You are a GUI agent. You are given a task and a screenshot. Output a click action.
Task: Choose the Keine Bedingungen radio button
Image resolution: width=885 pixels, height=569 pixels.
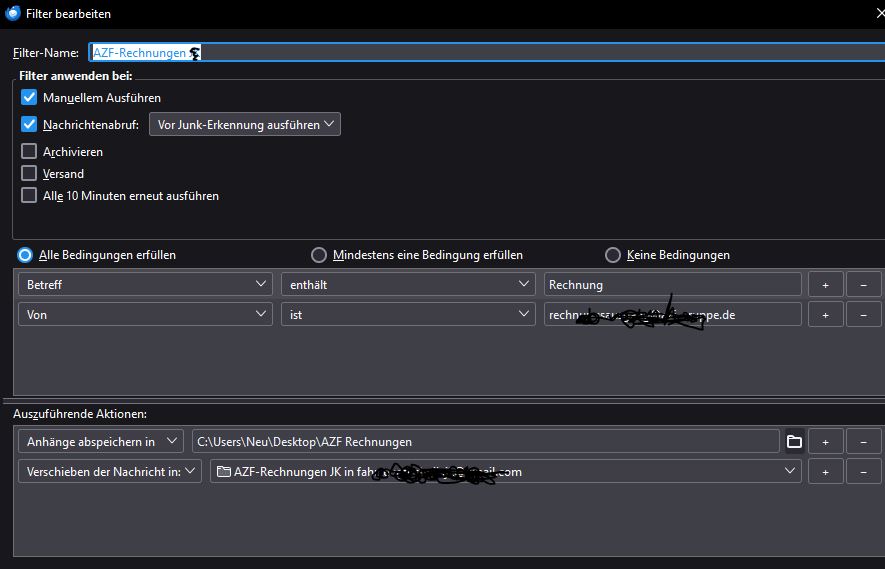(x=613, y=255)
